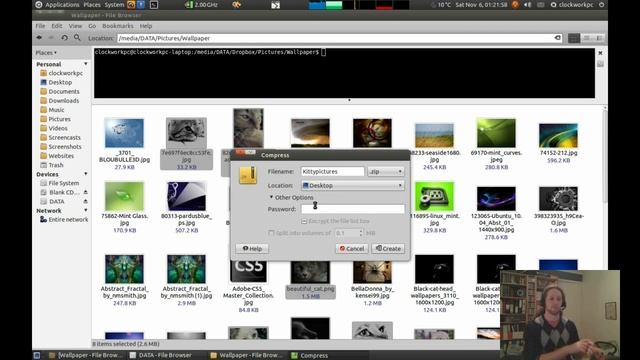
Task: Open the File menu
Action: [40, 26]
